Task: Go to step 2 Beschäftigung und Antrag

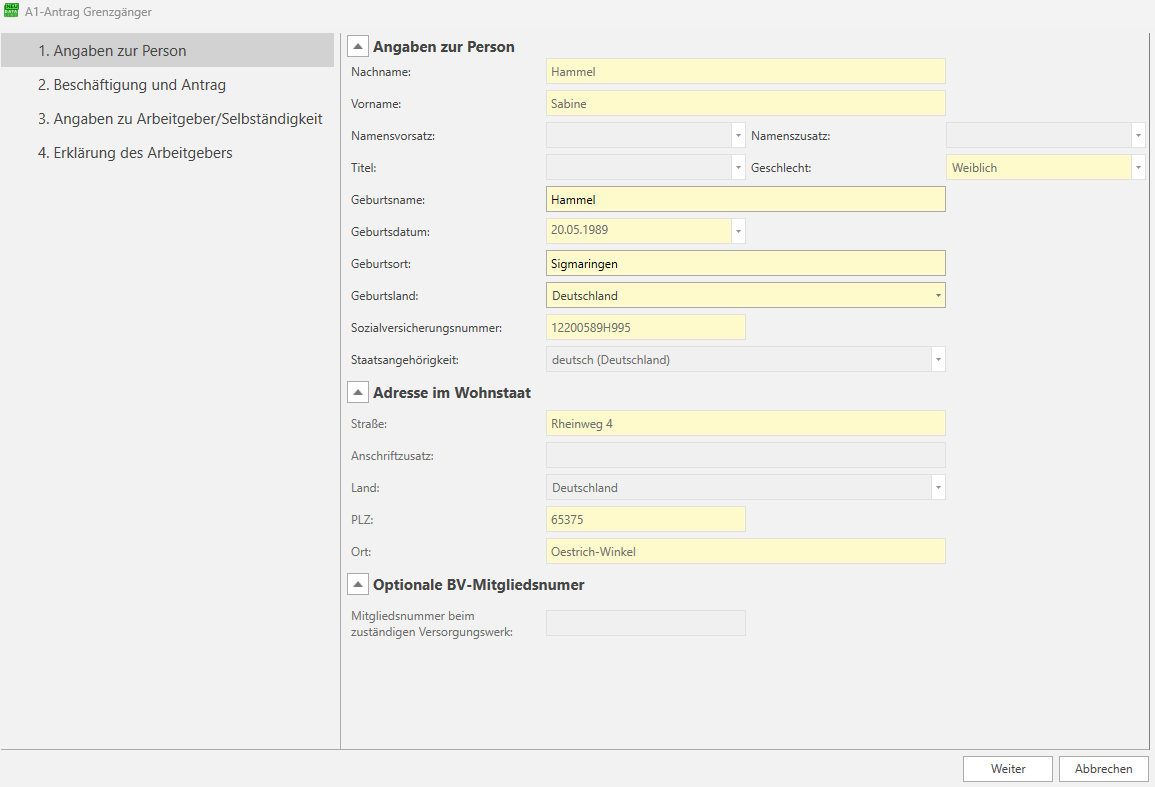Action: tap(132, 85)
